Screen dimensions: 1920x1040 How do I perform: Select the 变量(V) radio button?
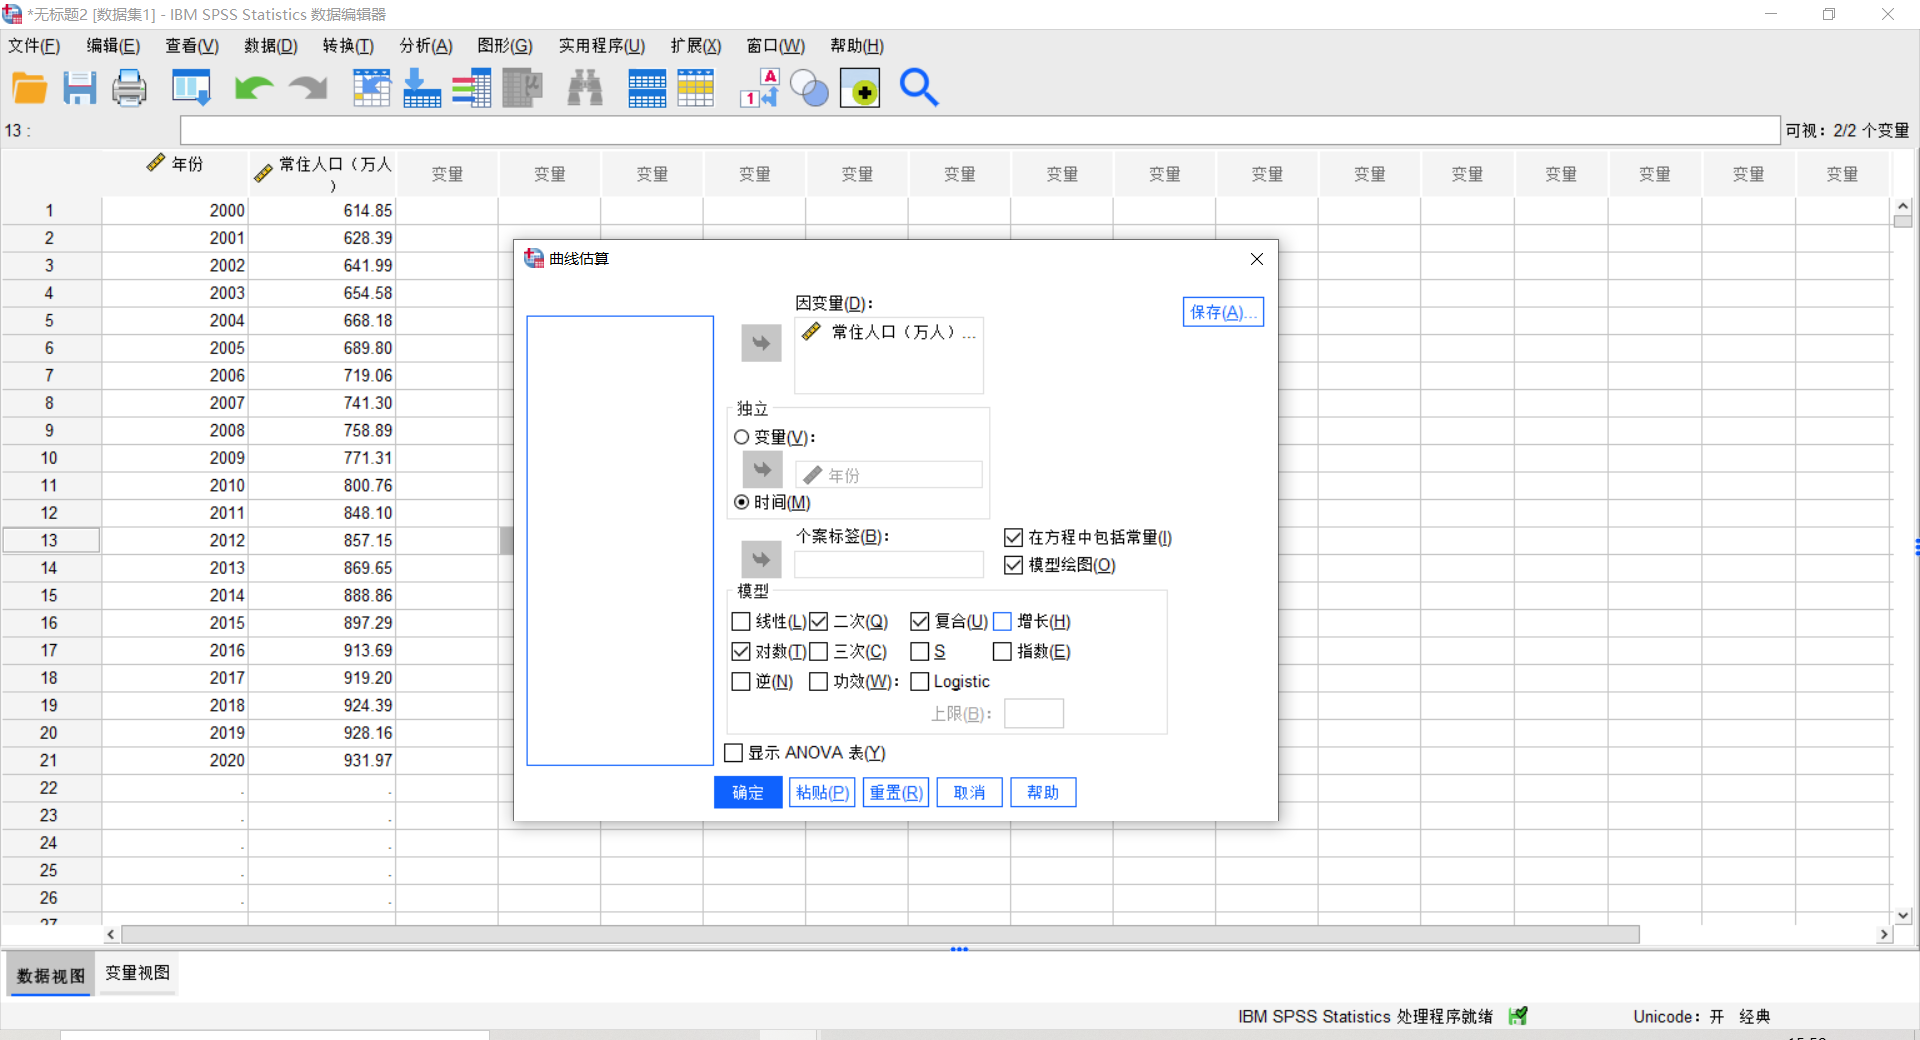pyautogui.click(x=742, y=437)
